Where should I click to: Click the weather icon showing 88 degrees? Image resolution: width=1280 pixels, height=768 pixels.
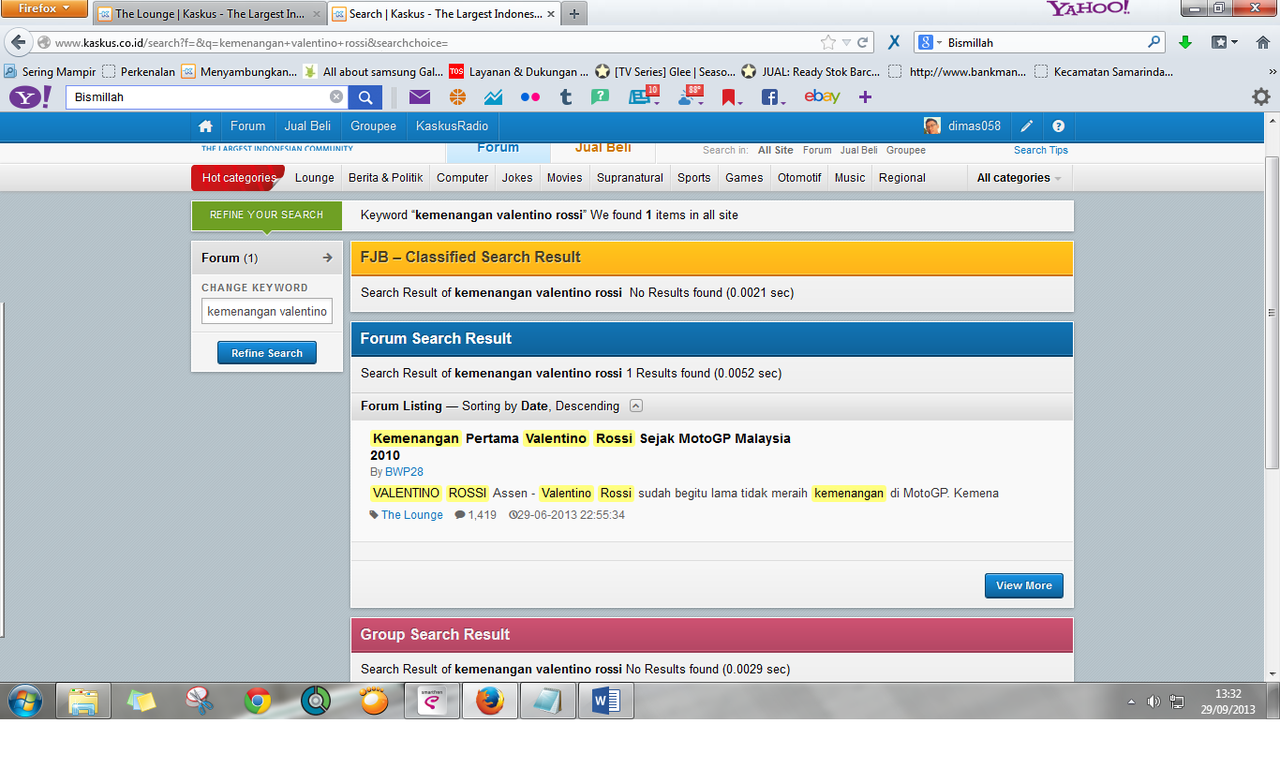[691, 96]
